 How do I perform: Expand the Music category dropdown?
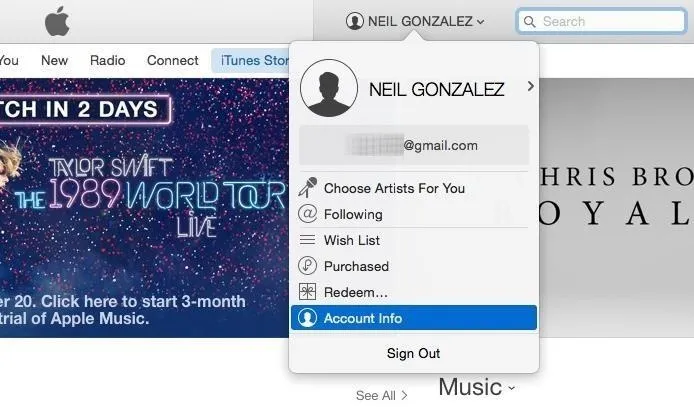coord(477,387)
